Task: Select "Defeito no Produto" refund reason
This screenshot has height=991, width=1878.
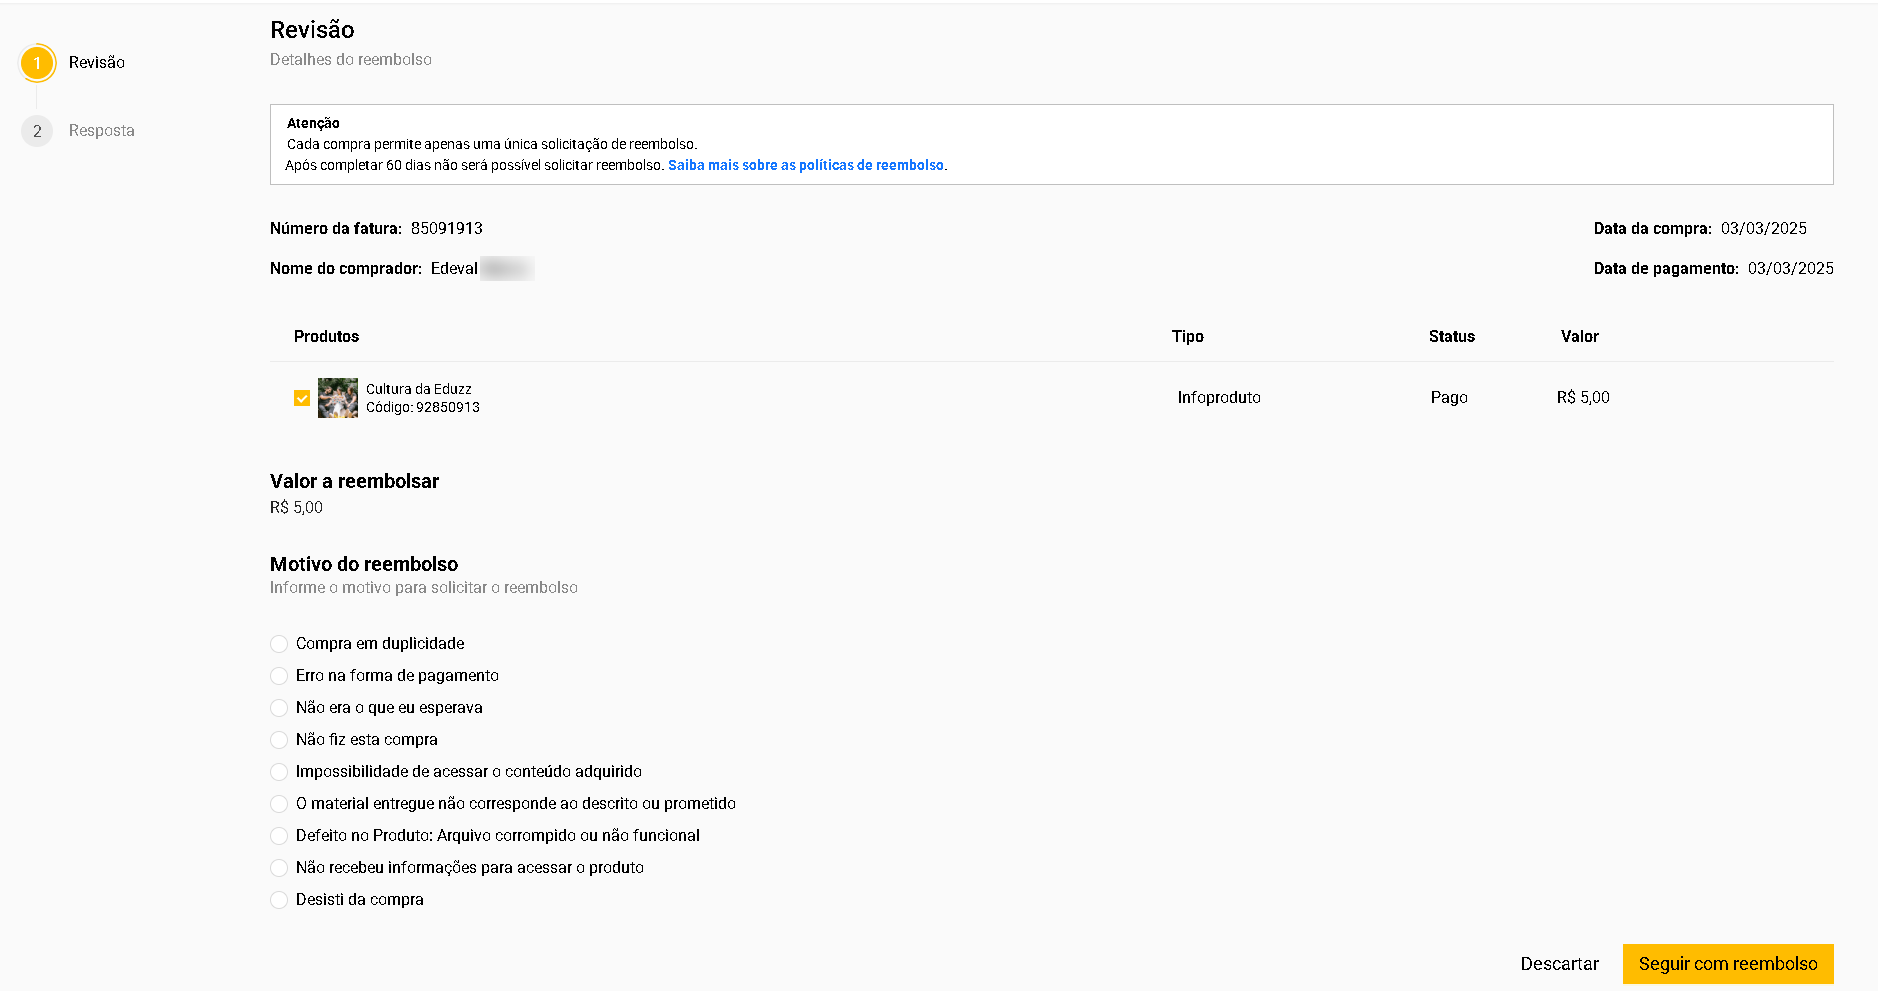Action: (x=279, y=836)
